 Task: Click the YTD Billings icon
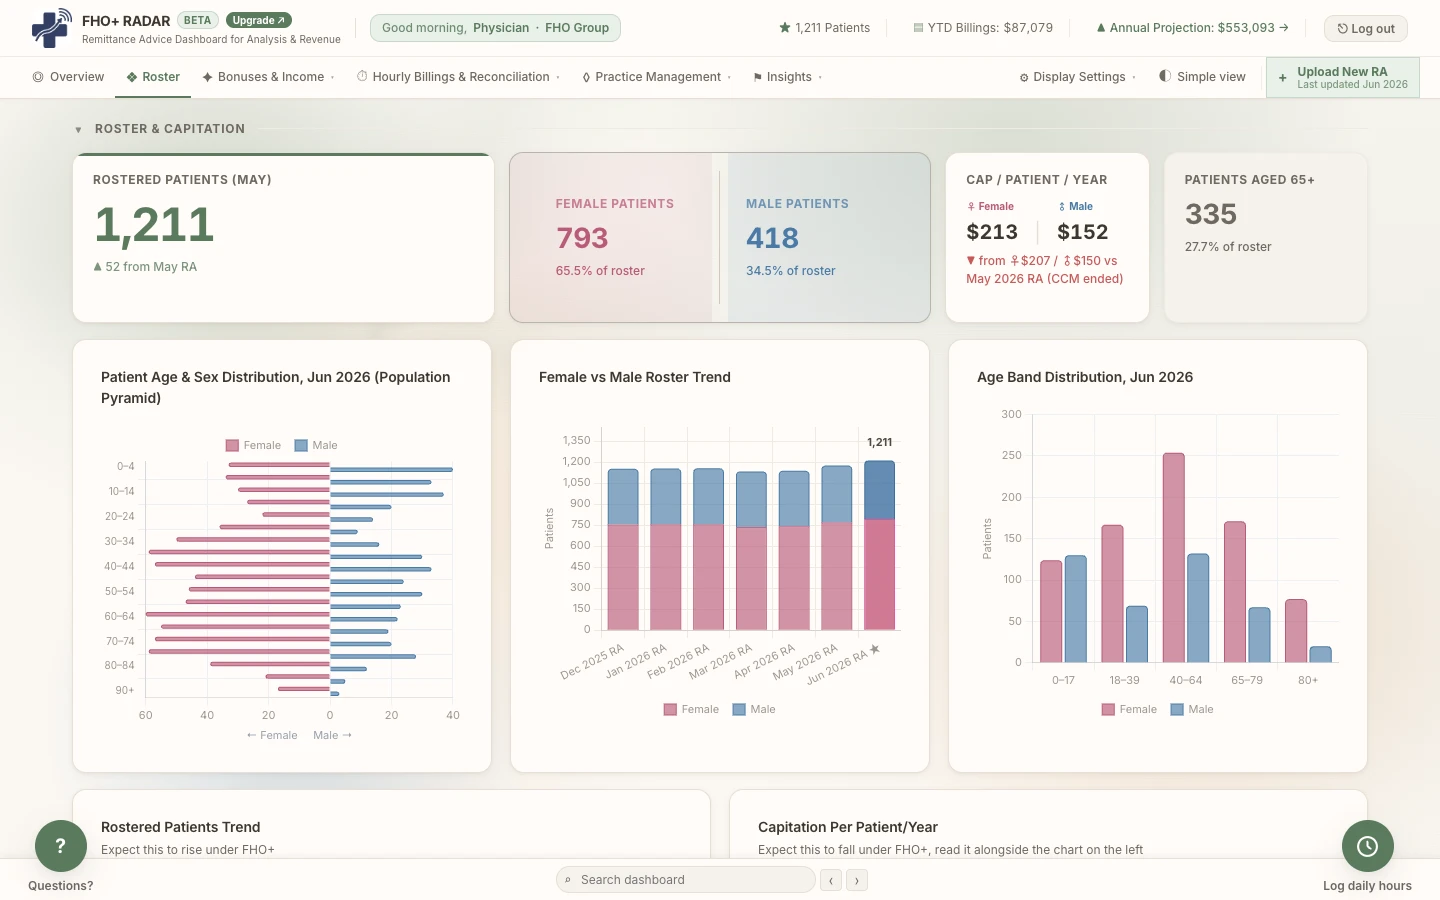(918, 28)
